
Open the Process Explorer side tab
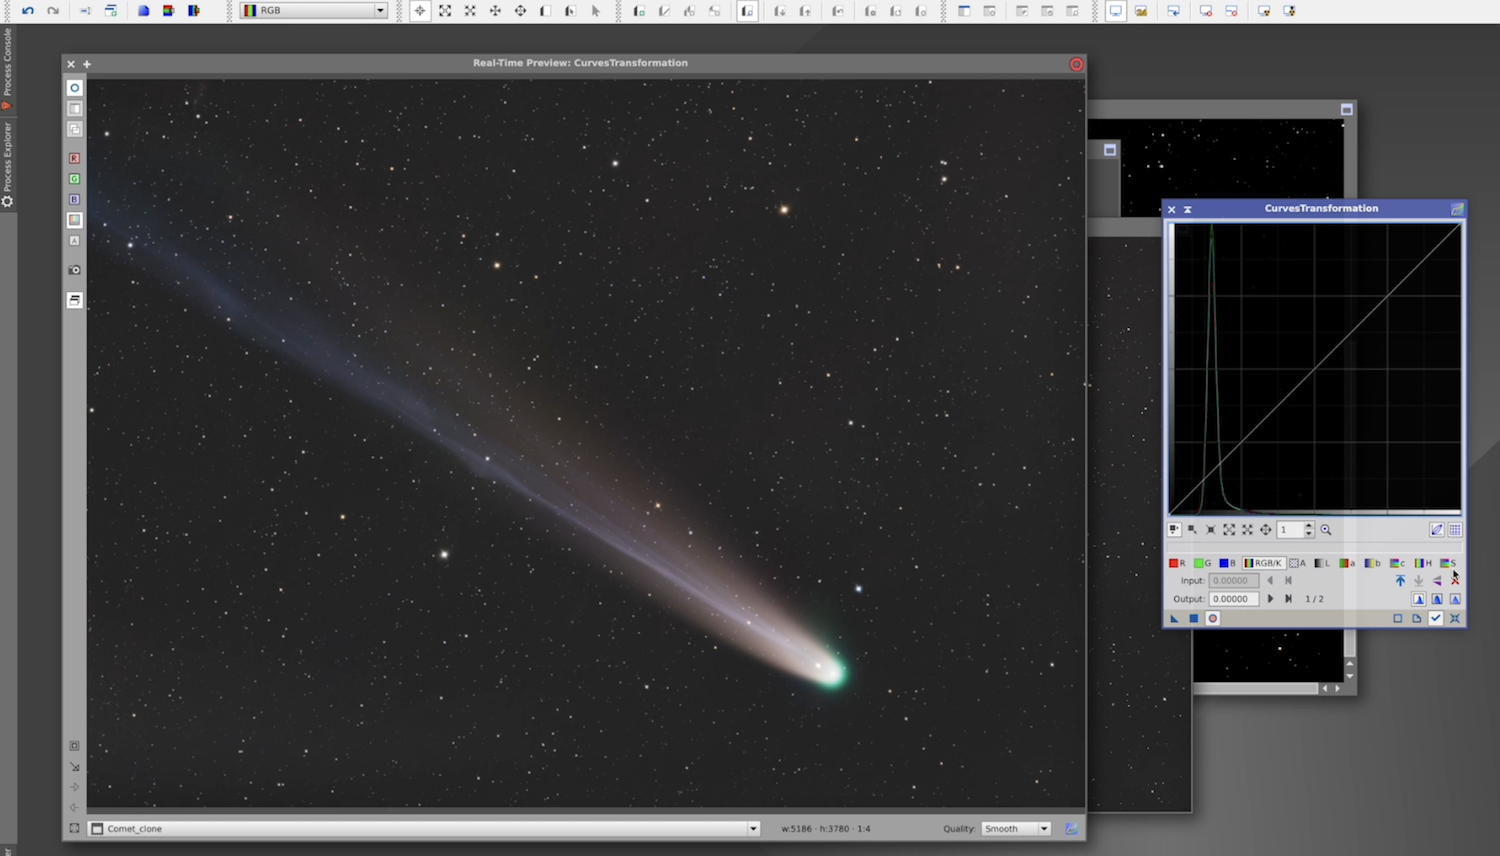tap(7, 160)
